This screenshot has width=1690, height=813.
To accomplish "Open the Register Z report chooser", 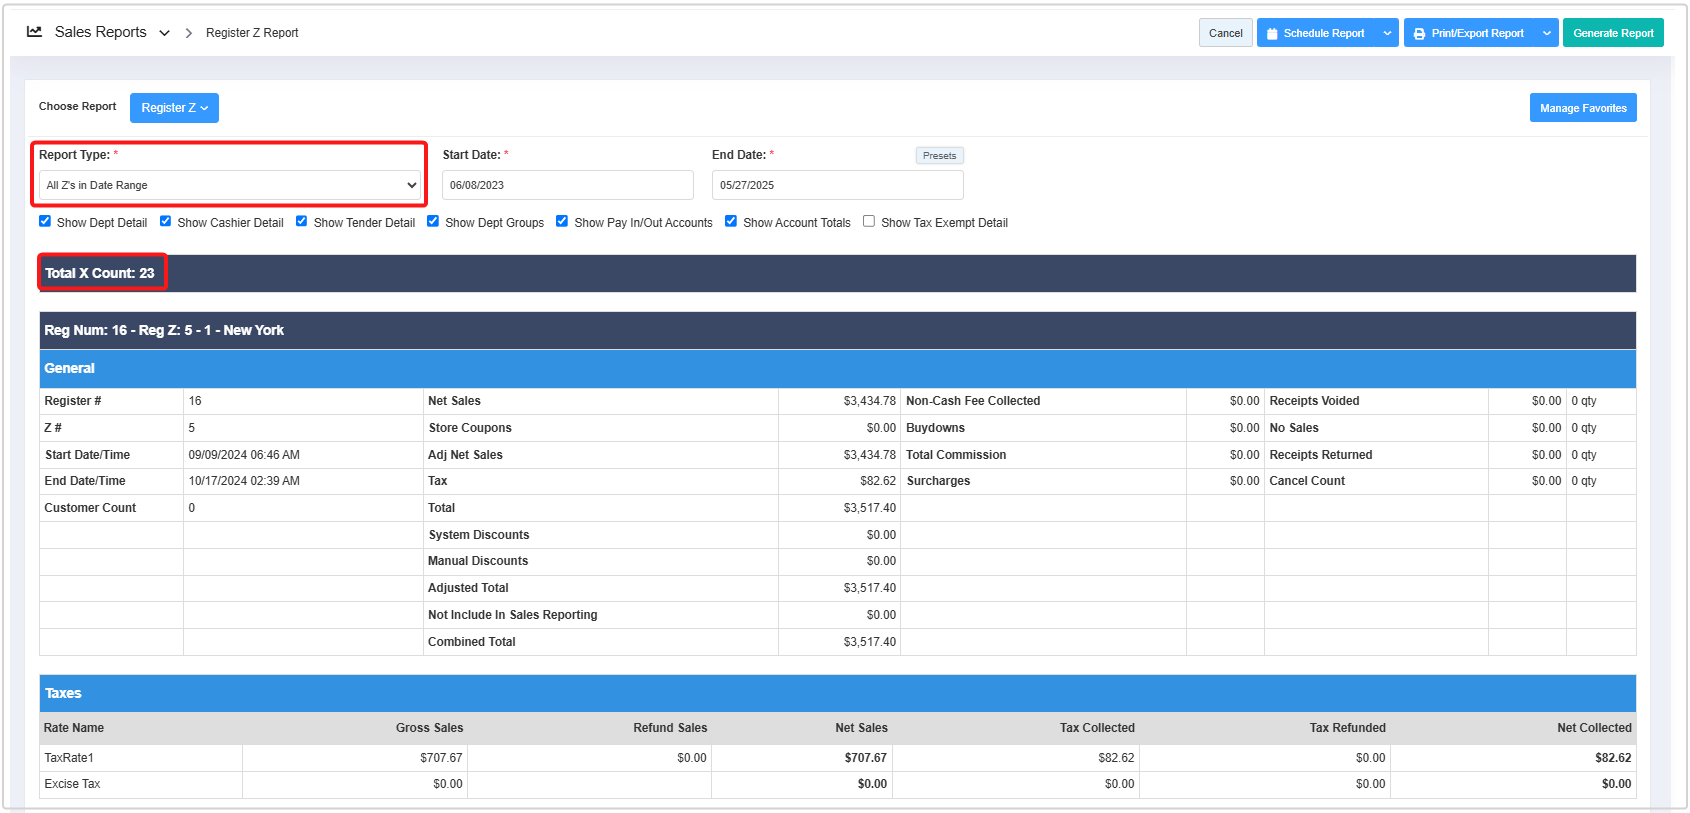I will click(174, 108).
